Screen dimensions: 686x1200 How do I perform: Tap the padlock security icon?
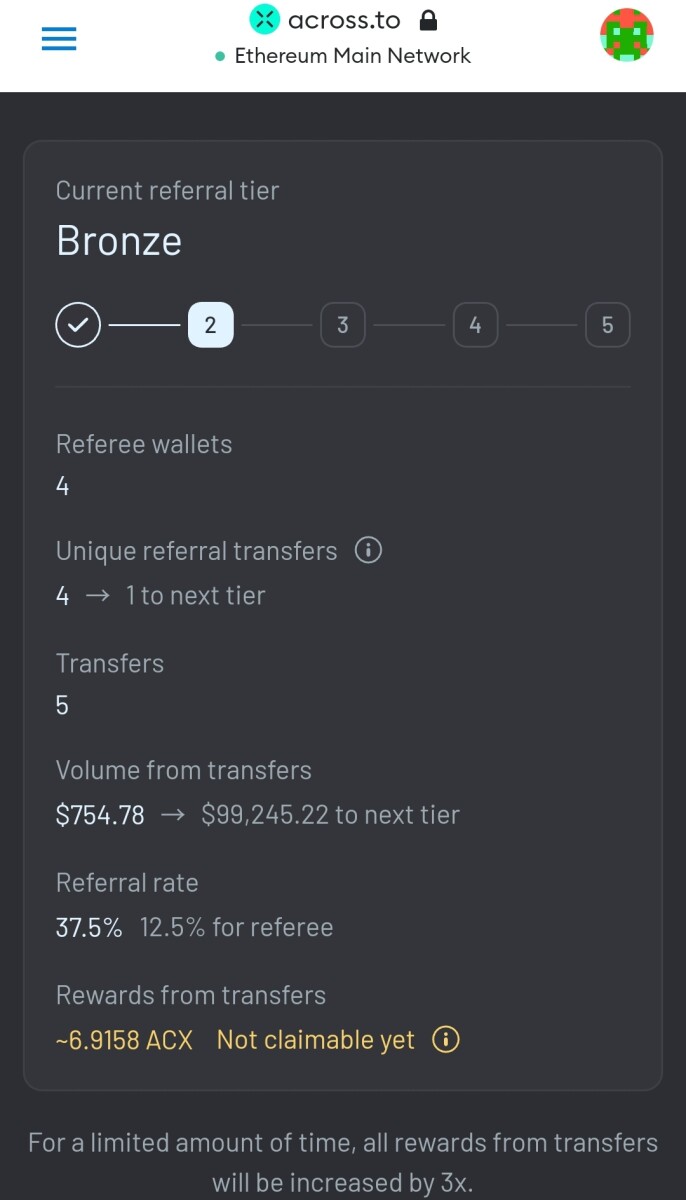[428, 19]
